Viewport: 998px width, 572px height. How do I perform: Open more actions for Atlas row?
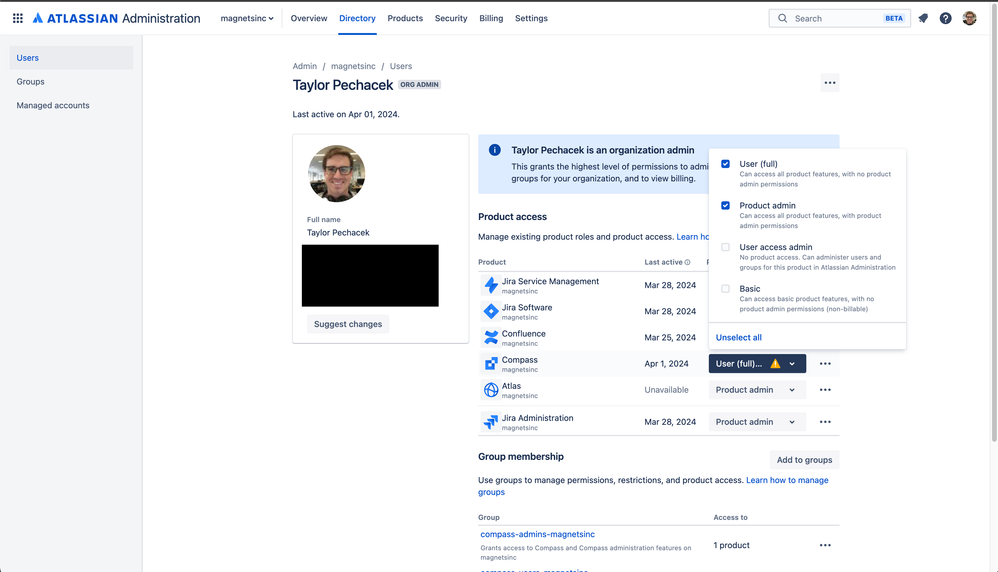coord(825,389)
